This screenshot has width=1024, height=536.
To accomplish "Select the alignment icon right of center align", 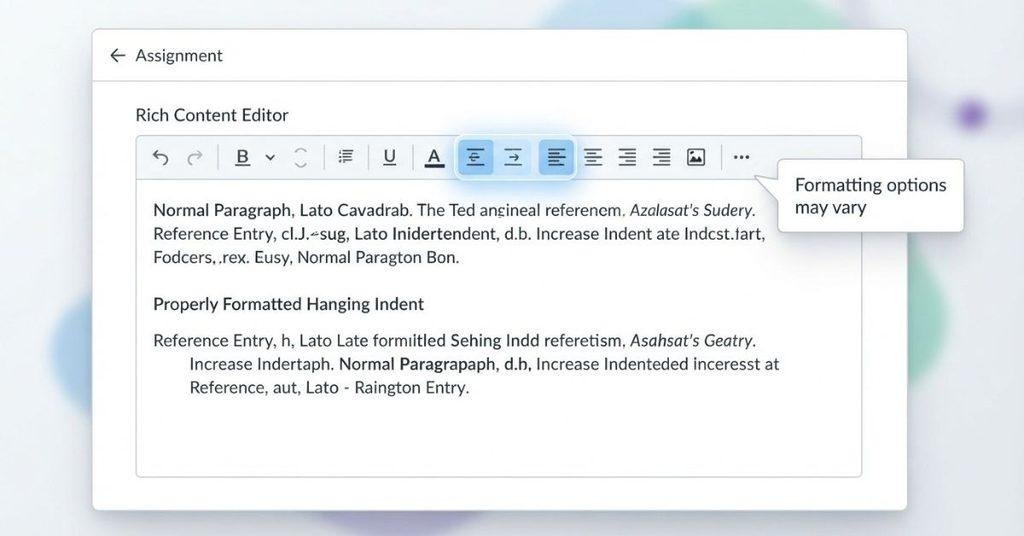I will pyautogui.click(x=627, y=157).
